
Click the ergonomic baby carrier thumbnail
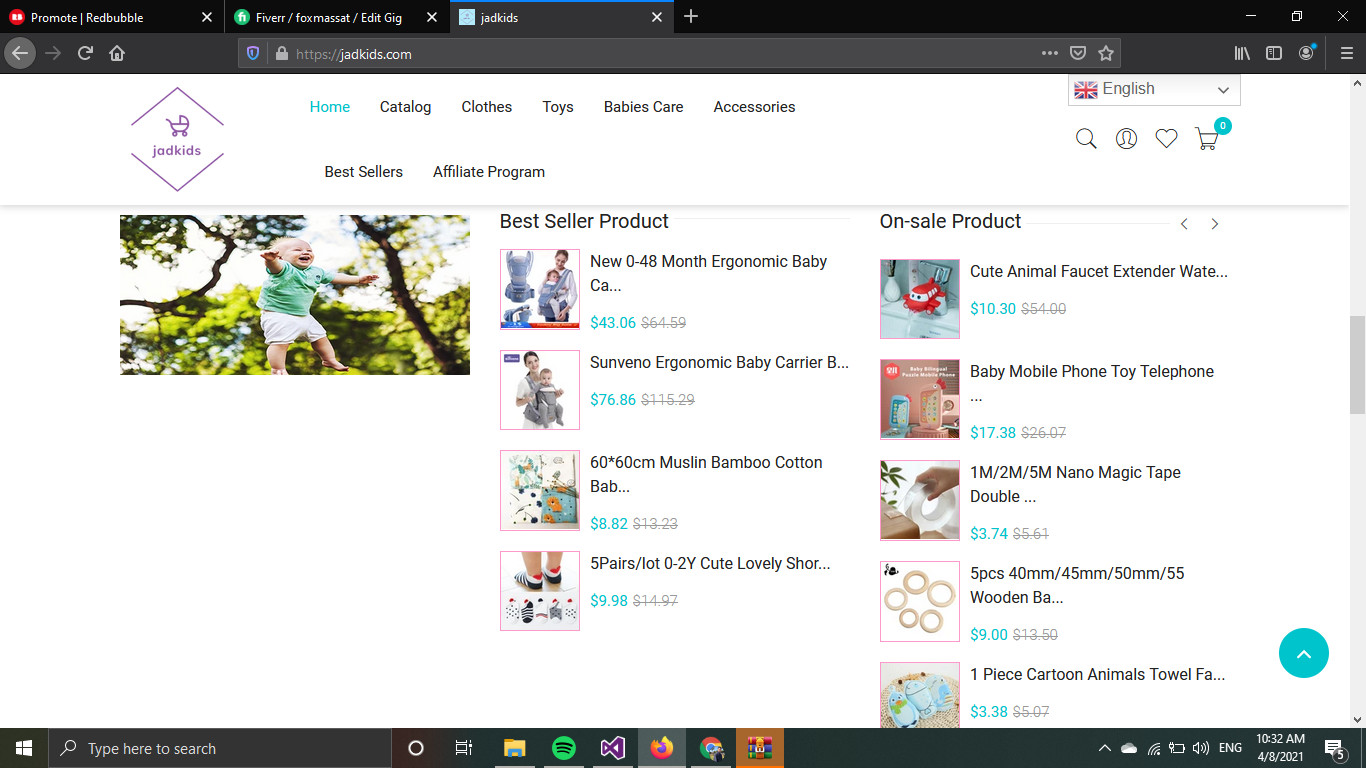pos(540,289)
